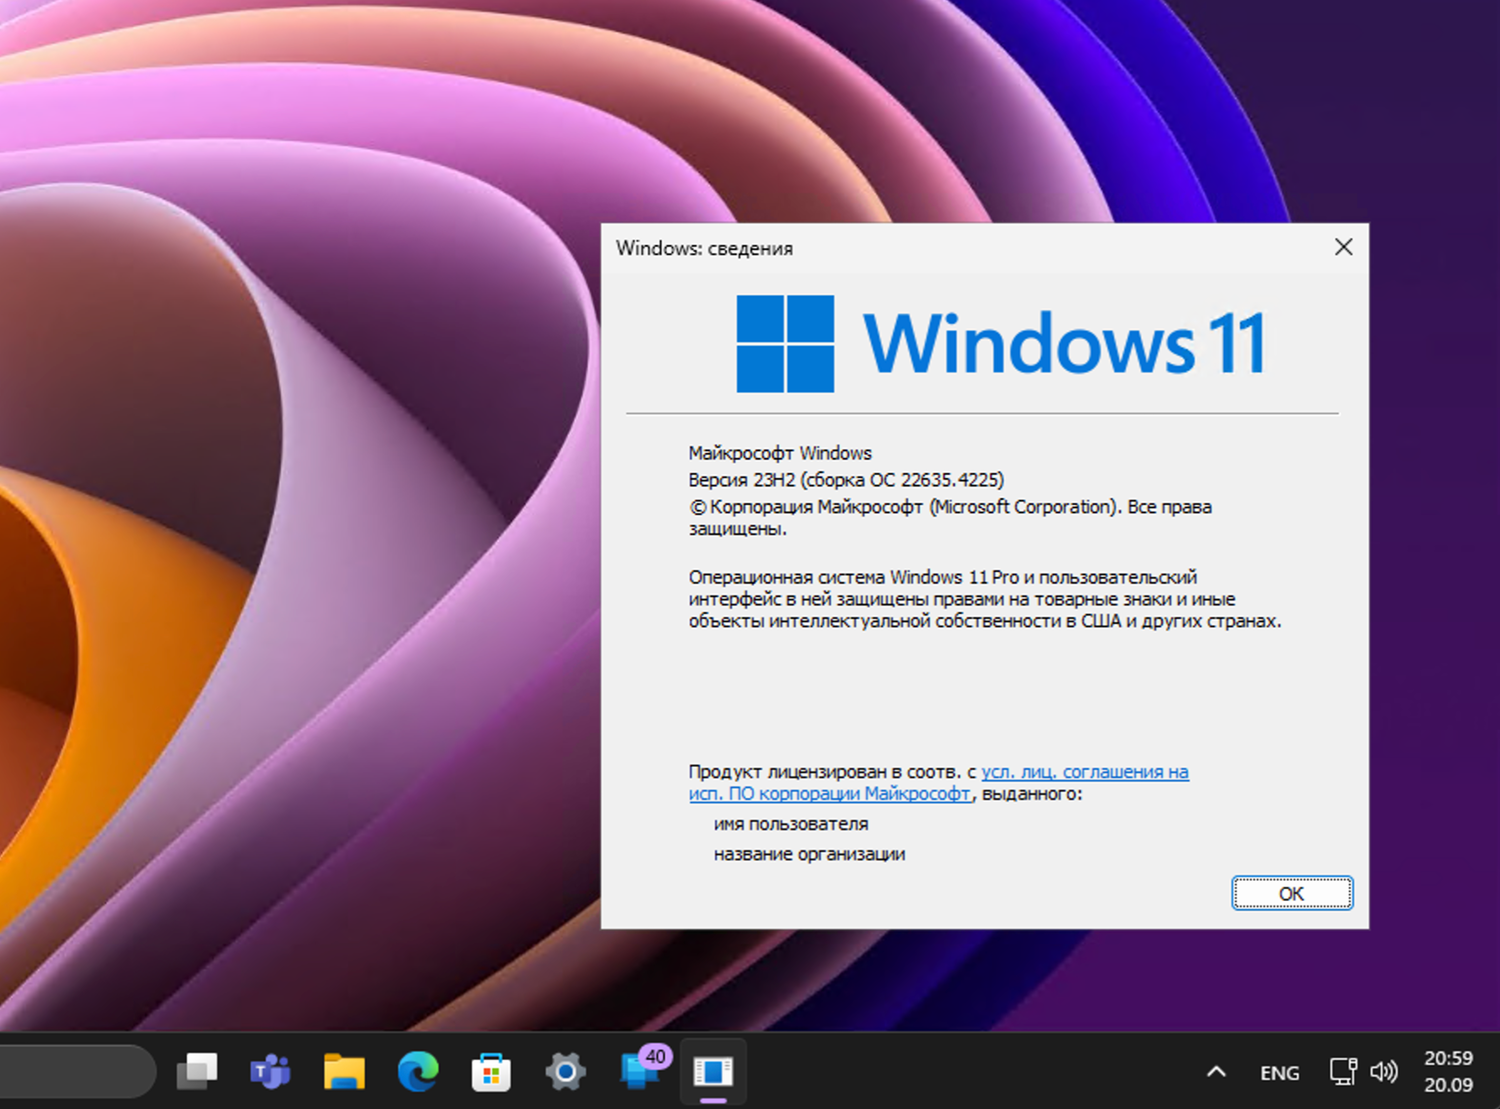Select the active winver window taskbar icon

click(x=713, y=1071)
